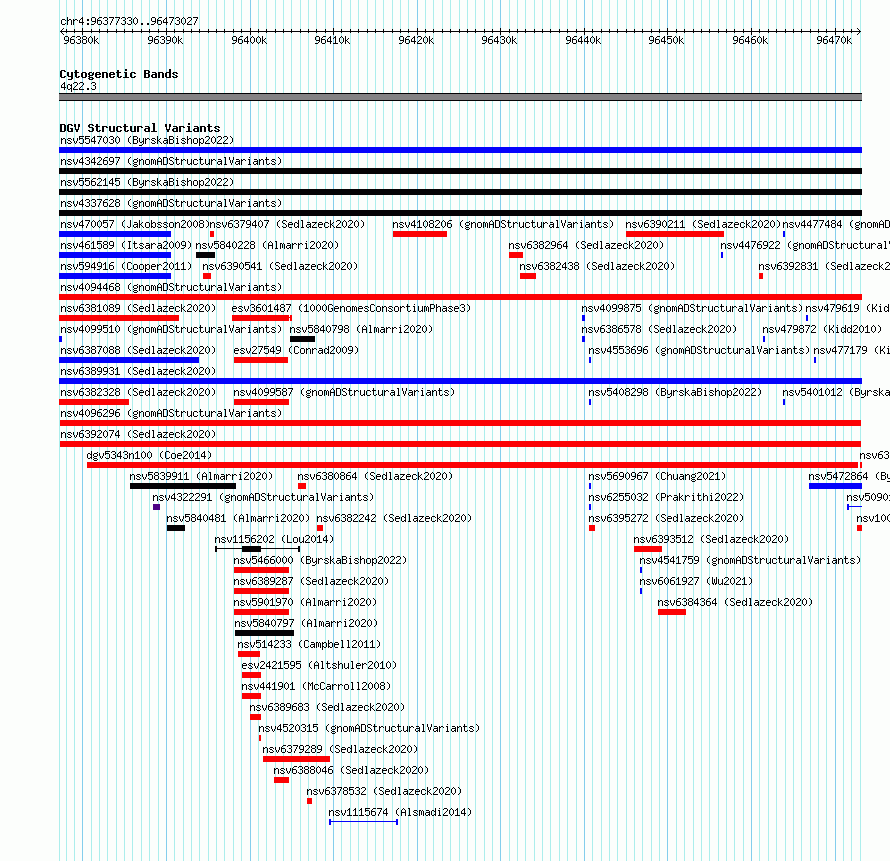Select nsv1156202 (Lou2014) variant glyph
The image size is (890, 861).
(258, 549)
